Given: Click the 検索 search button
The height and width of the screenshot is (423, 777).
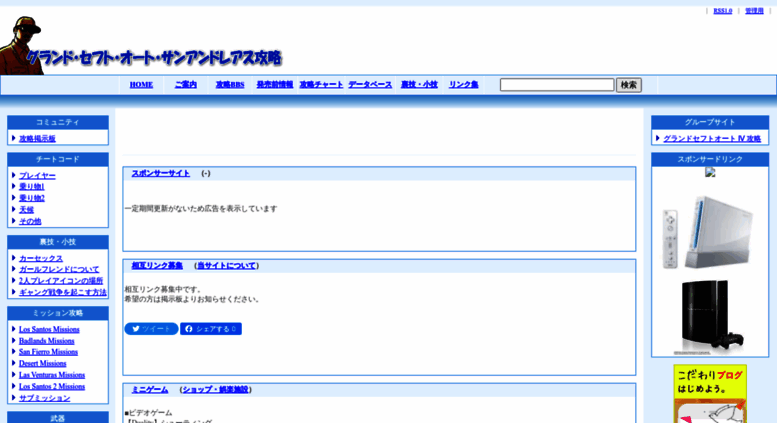Looking at the screenshot, I should pyautogui.click(x=629, y=85).
